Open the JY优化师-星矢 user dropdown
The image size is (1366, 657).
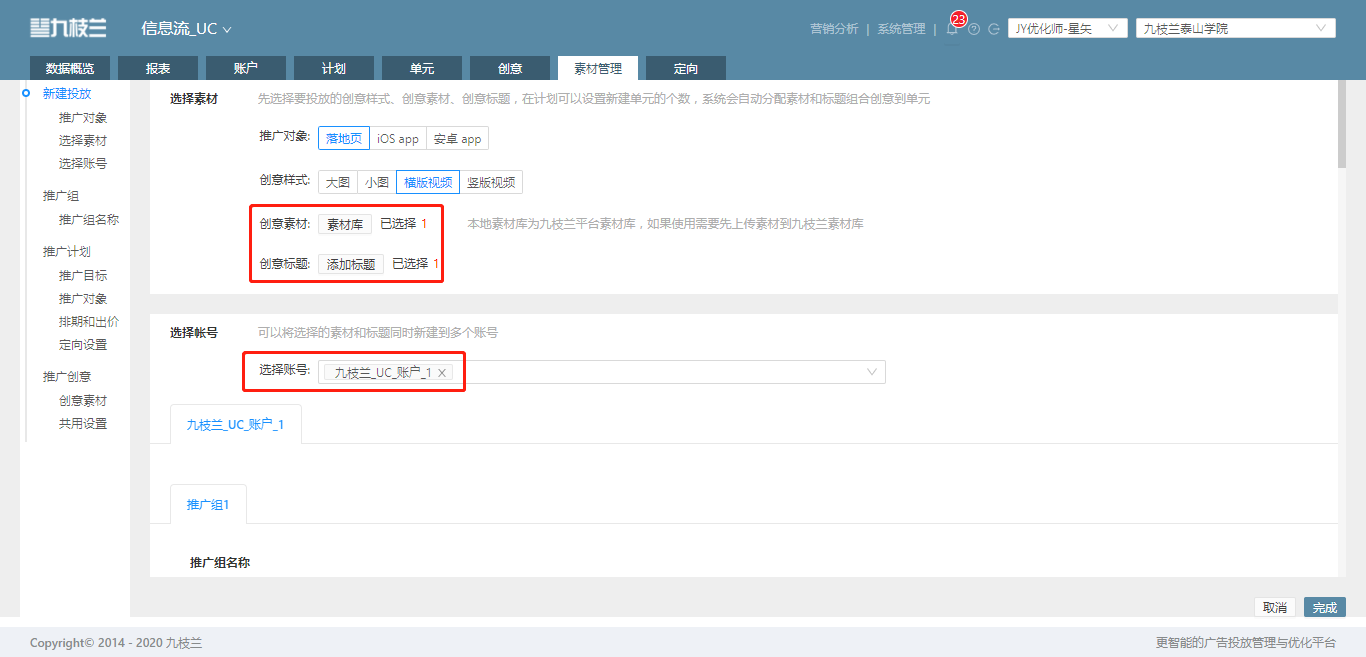click(1067, 28)
